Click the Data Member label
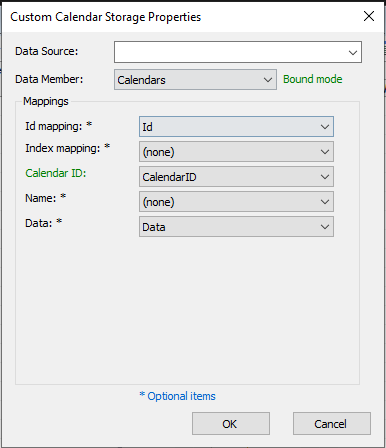386x448 pixels. coord(49,79)
